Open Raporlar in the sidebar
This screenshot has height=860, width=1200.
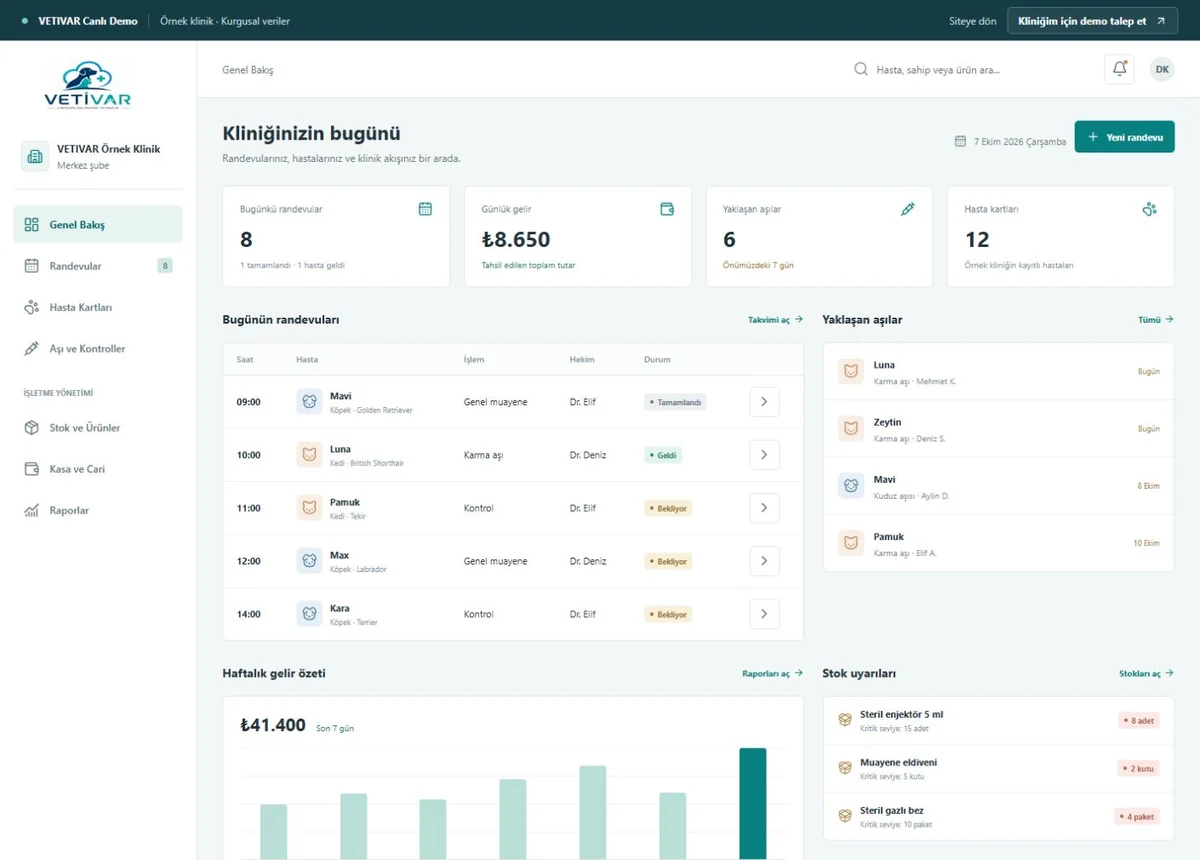pos(98,510)
